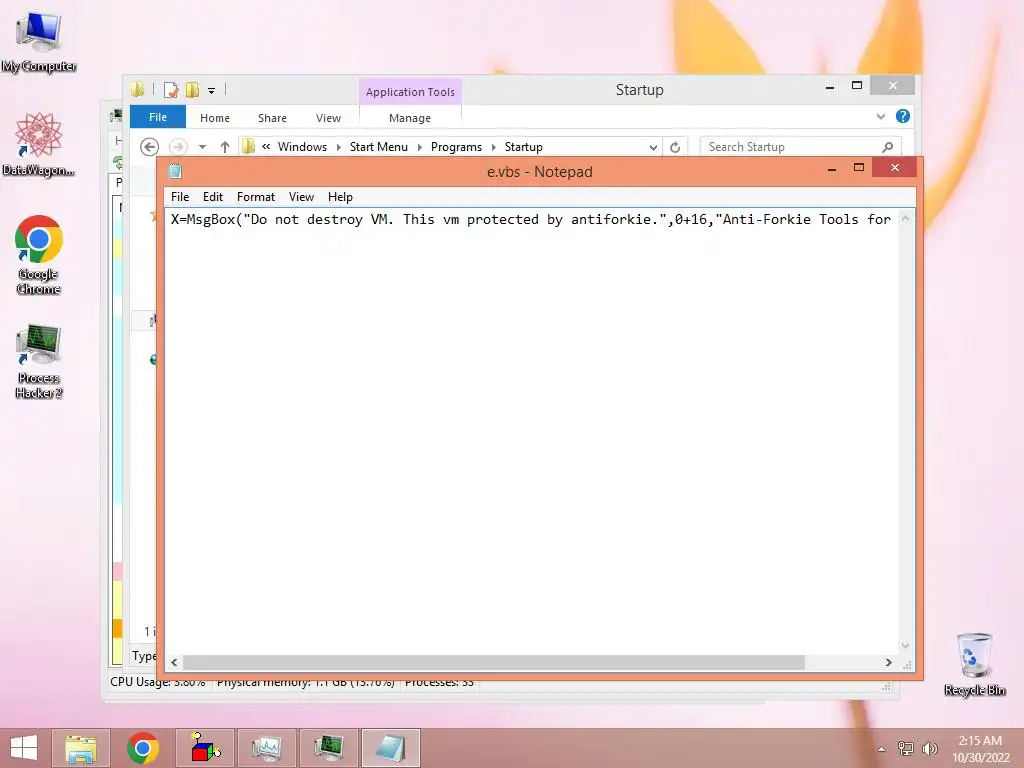This screenshot has width=1024, height=768.
Task: Open the Explorer View ribbon tab
Action: click(328, 118)
